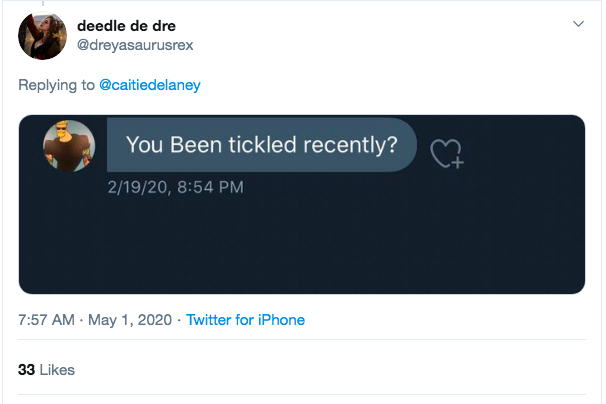Image resolution: width=606 pixels, height=404 pixels.
Task: Open the @dreyasaurusrex handle
Action: (135, 45)
